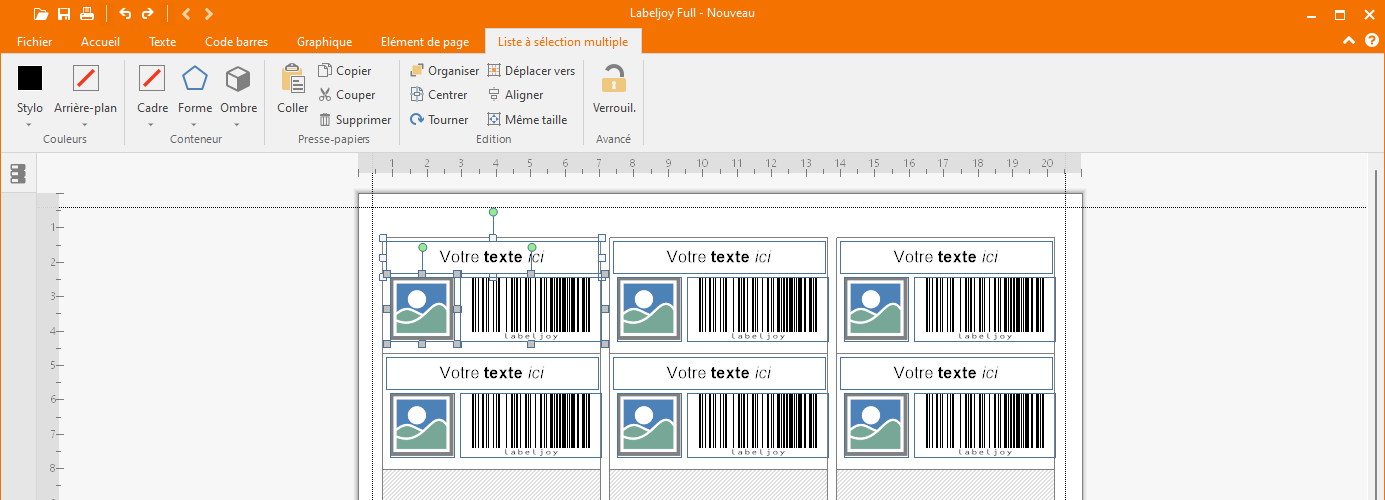The width and height of the screenshot is (1385, 500).
Task: Go to next record with right chevron
Action: point(208,14)
